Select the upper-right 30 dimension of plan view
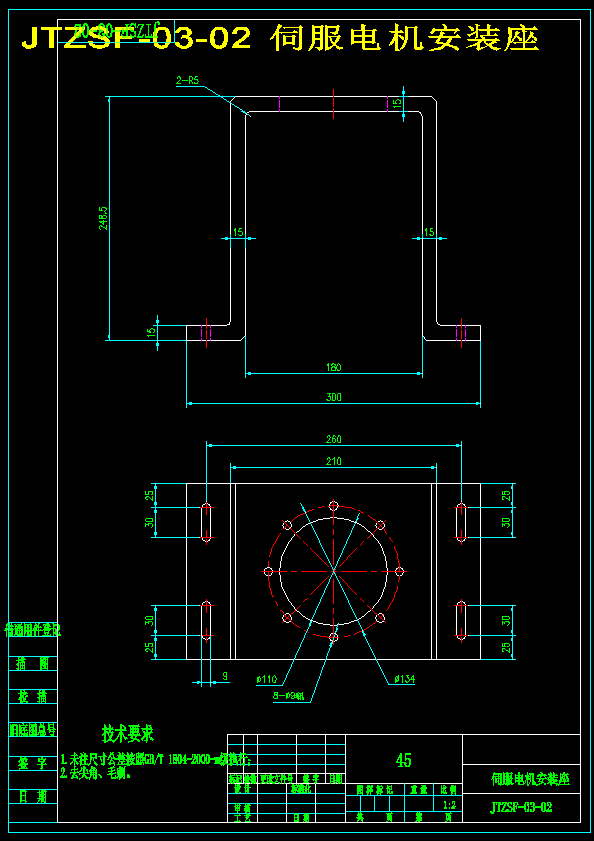594x841 pixels. (505, 522)
